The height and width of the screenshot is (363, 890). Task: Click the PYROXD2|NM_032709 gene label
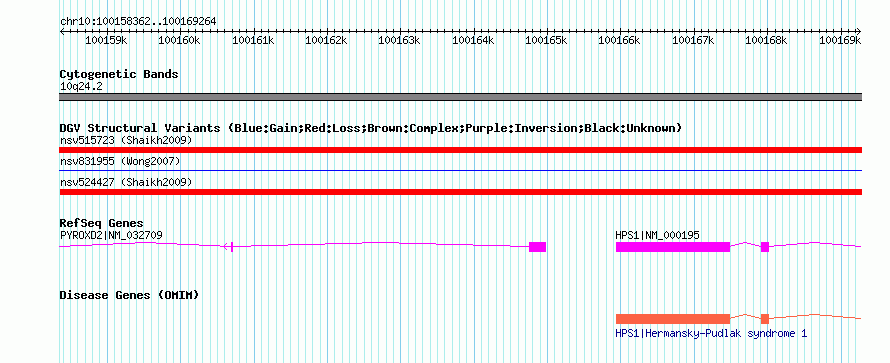[112, 235]
